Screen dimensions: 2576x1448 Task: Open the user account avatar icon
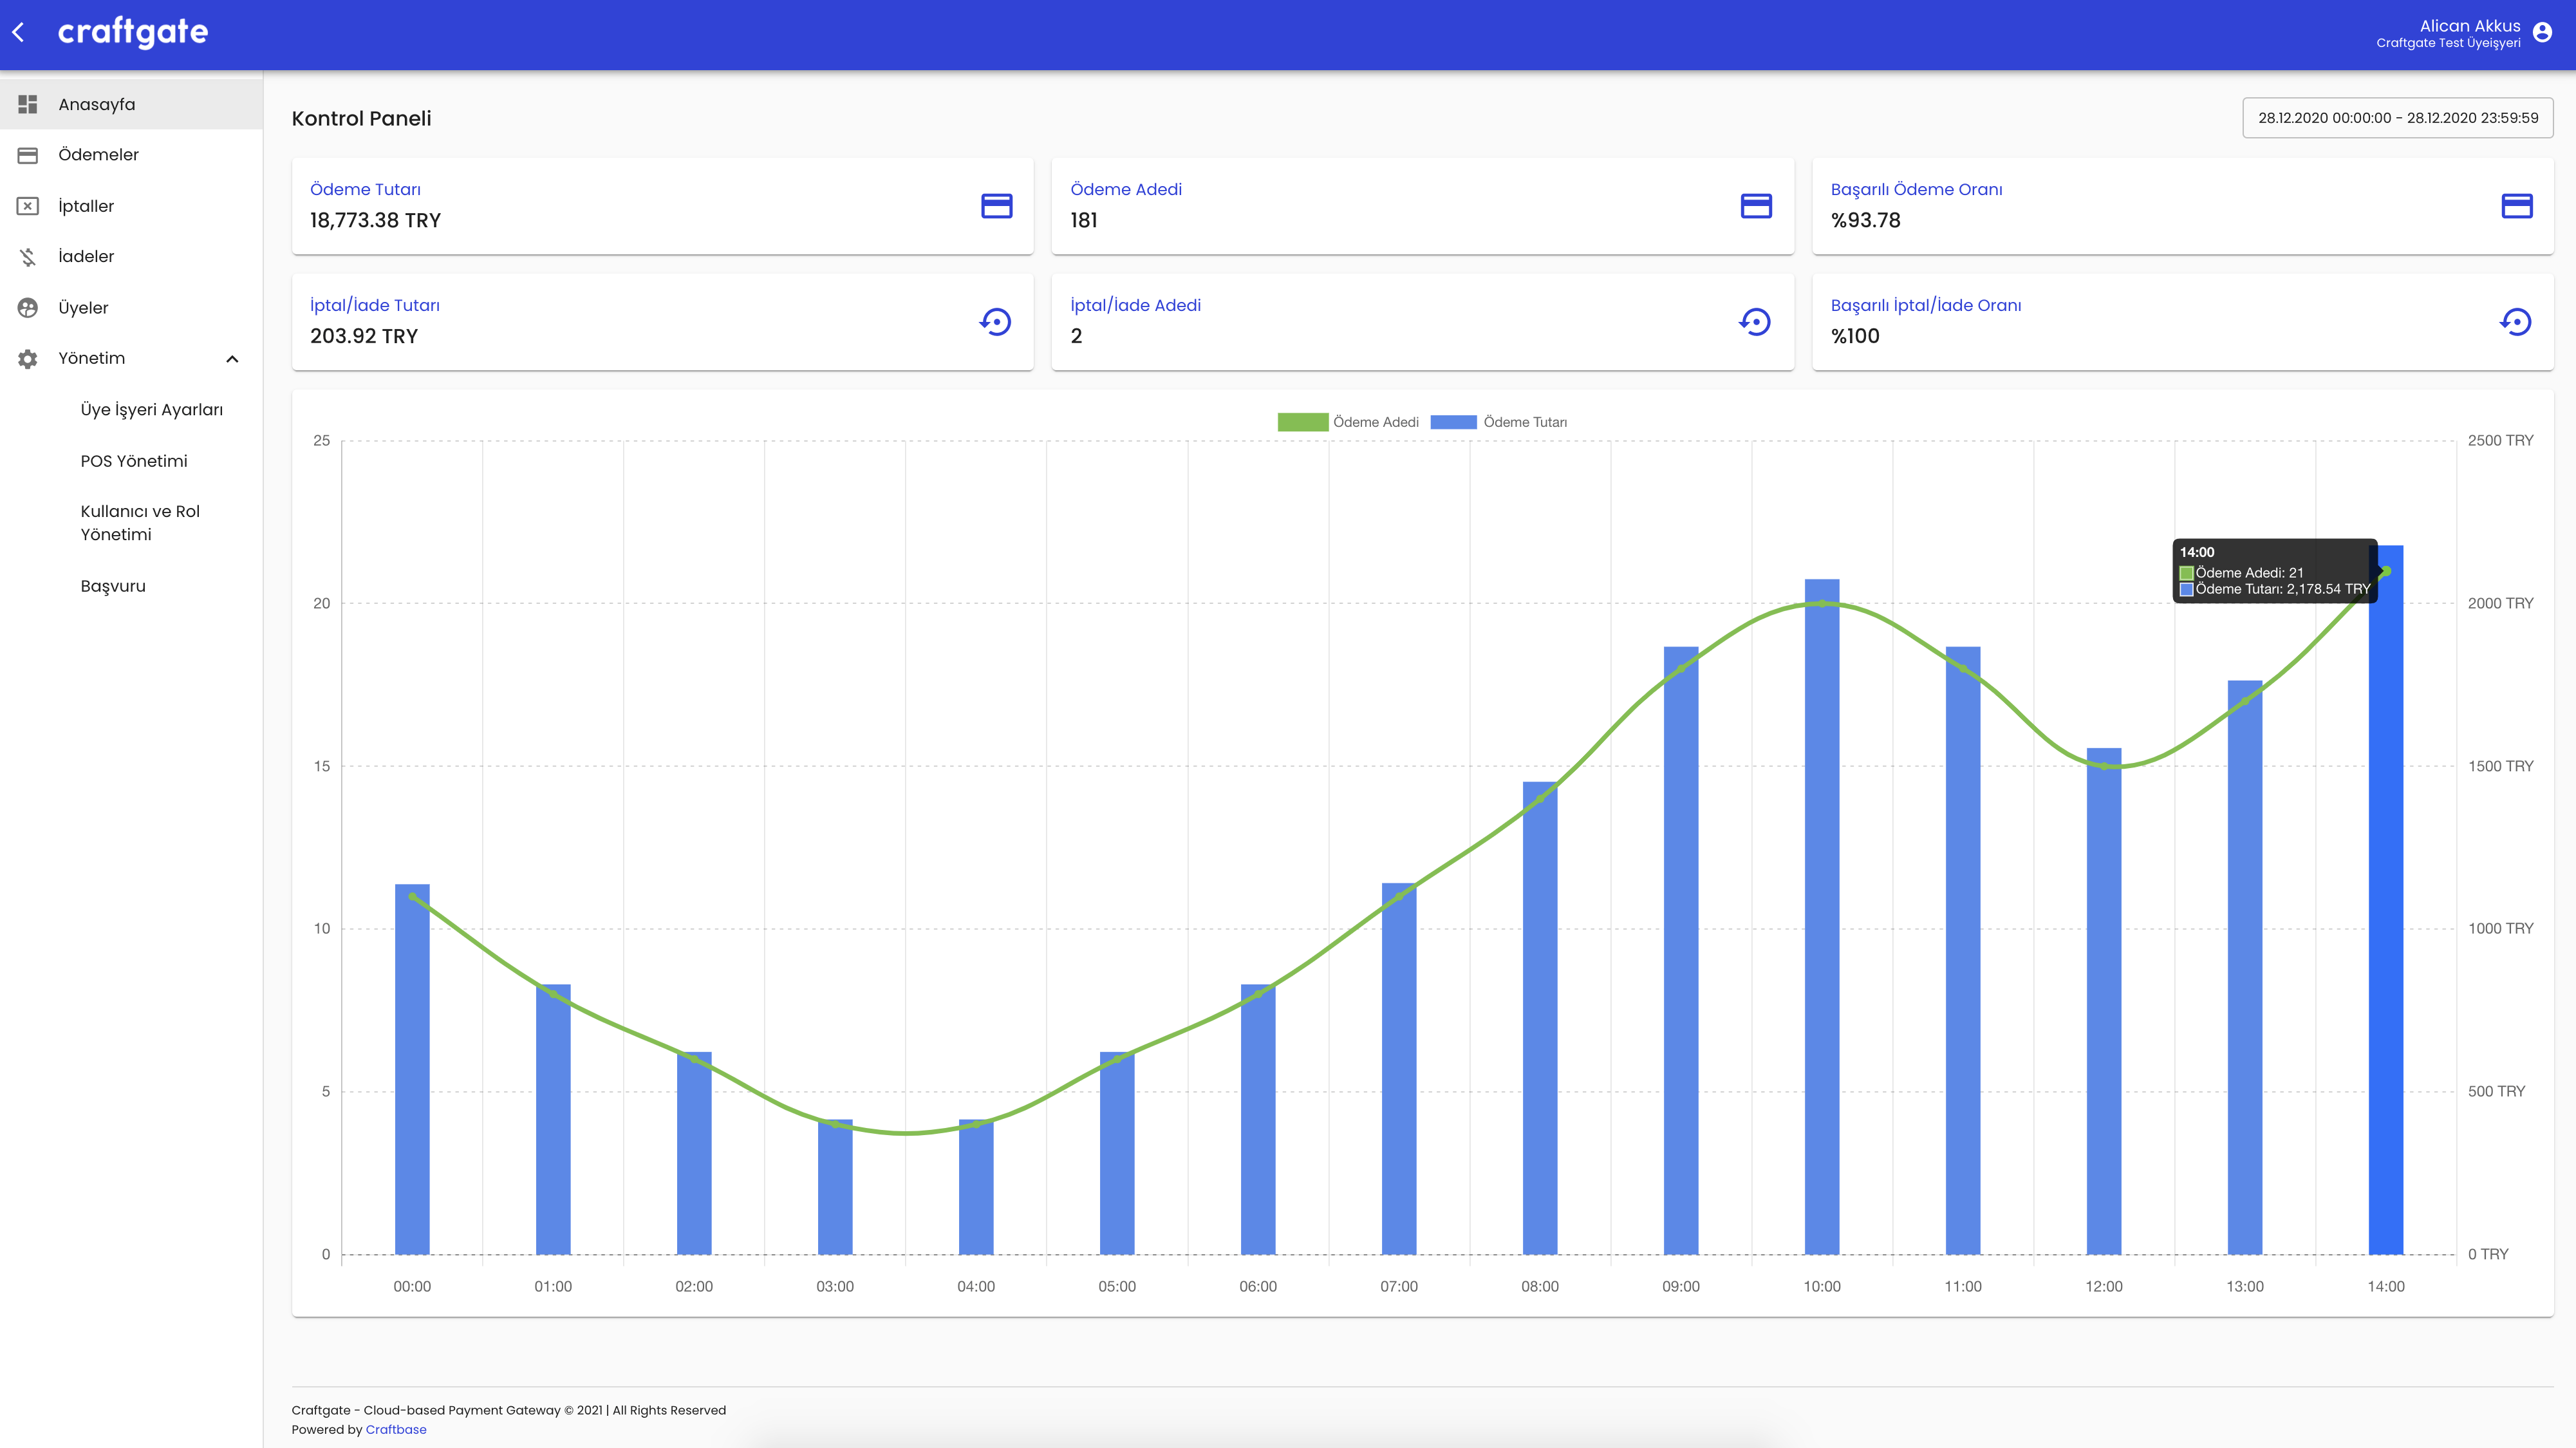(2542, 33)
